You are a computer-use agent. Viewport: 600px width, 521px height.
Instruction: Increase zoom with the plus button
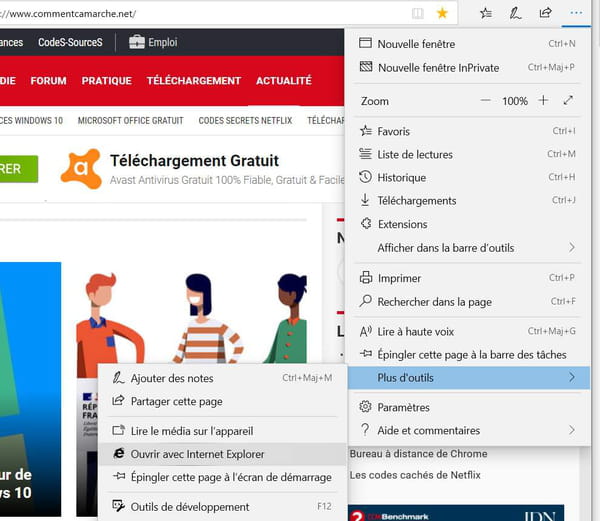click(543, 100)
